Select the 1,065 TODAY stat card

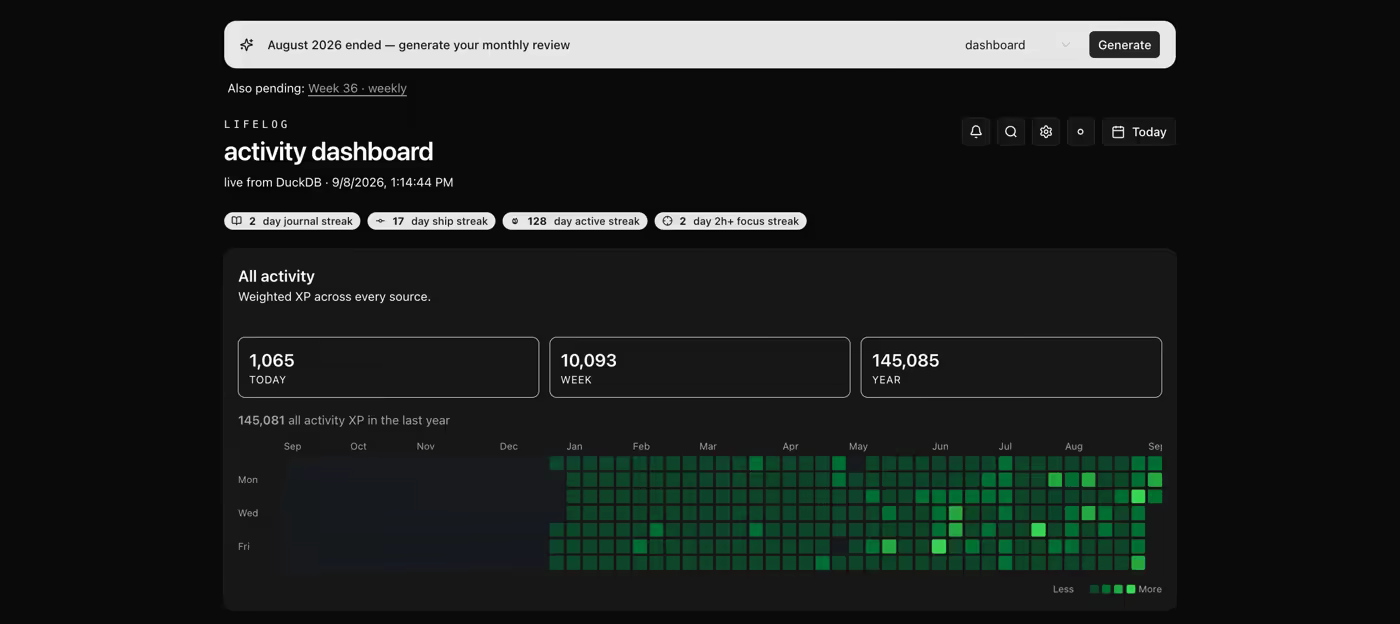click(x=388, y=367)
